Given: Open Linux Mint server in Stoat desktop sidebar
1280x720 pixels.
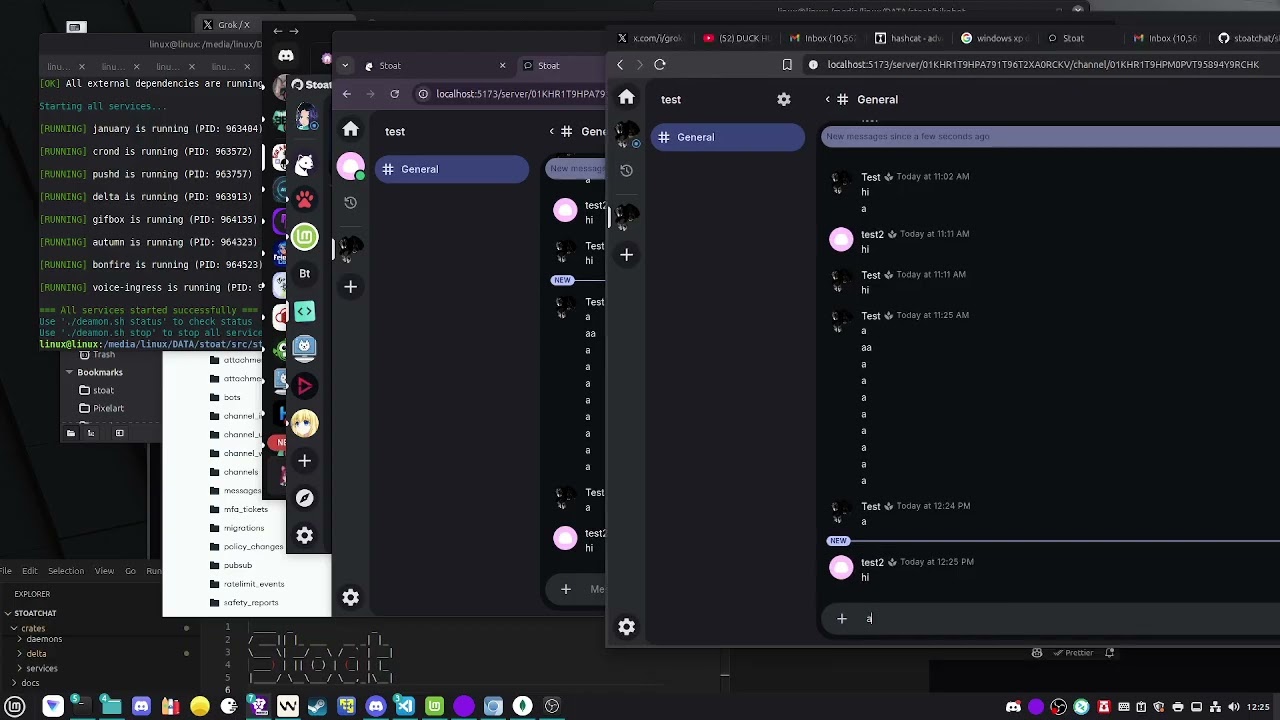Looking at the screenshot, I should click(x=304, y=236).
